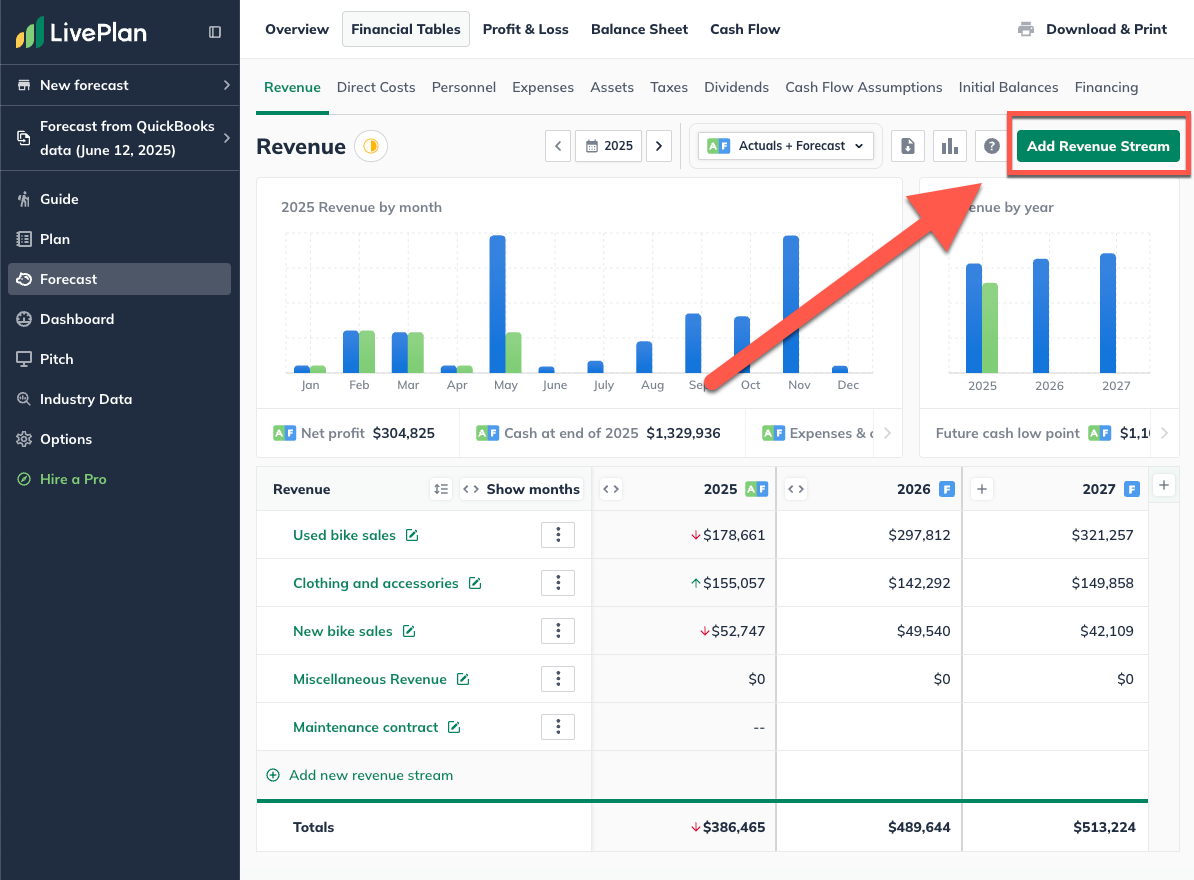Image resolution: width=1194 pixels, height=880 pixels.
Task: Open the Used bike sales link
Action: (x=344, y=535)
